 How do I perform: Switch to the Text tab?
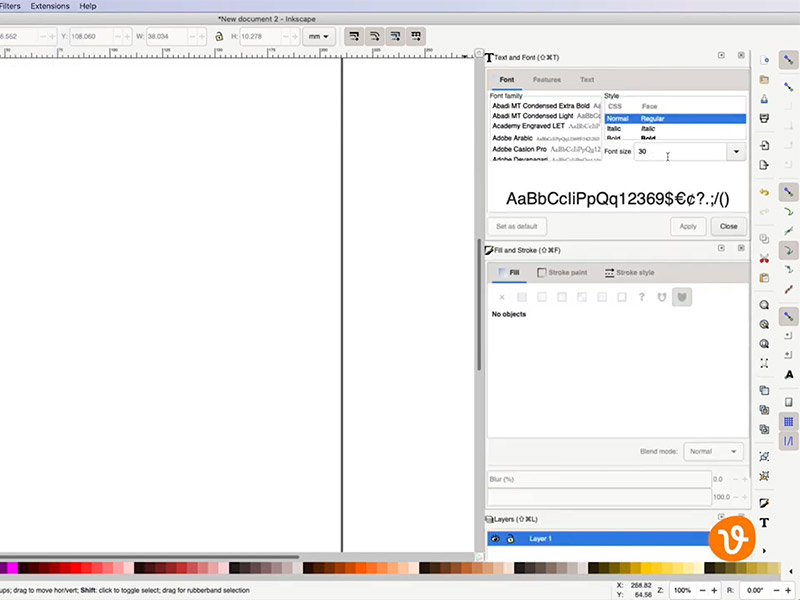pos(587,80)
